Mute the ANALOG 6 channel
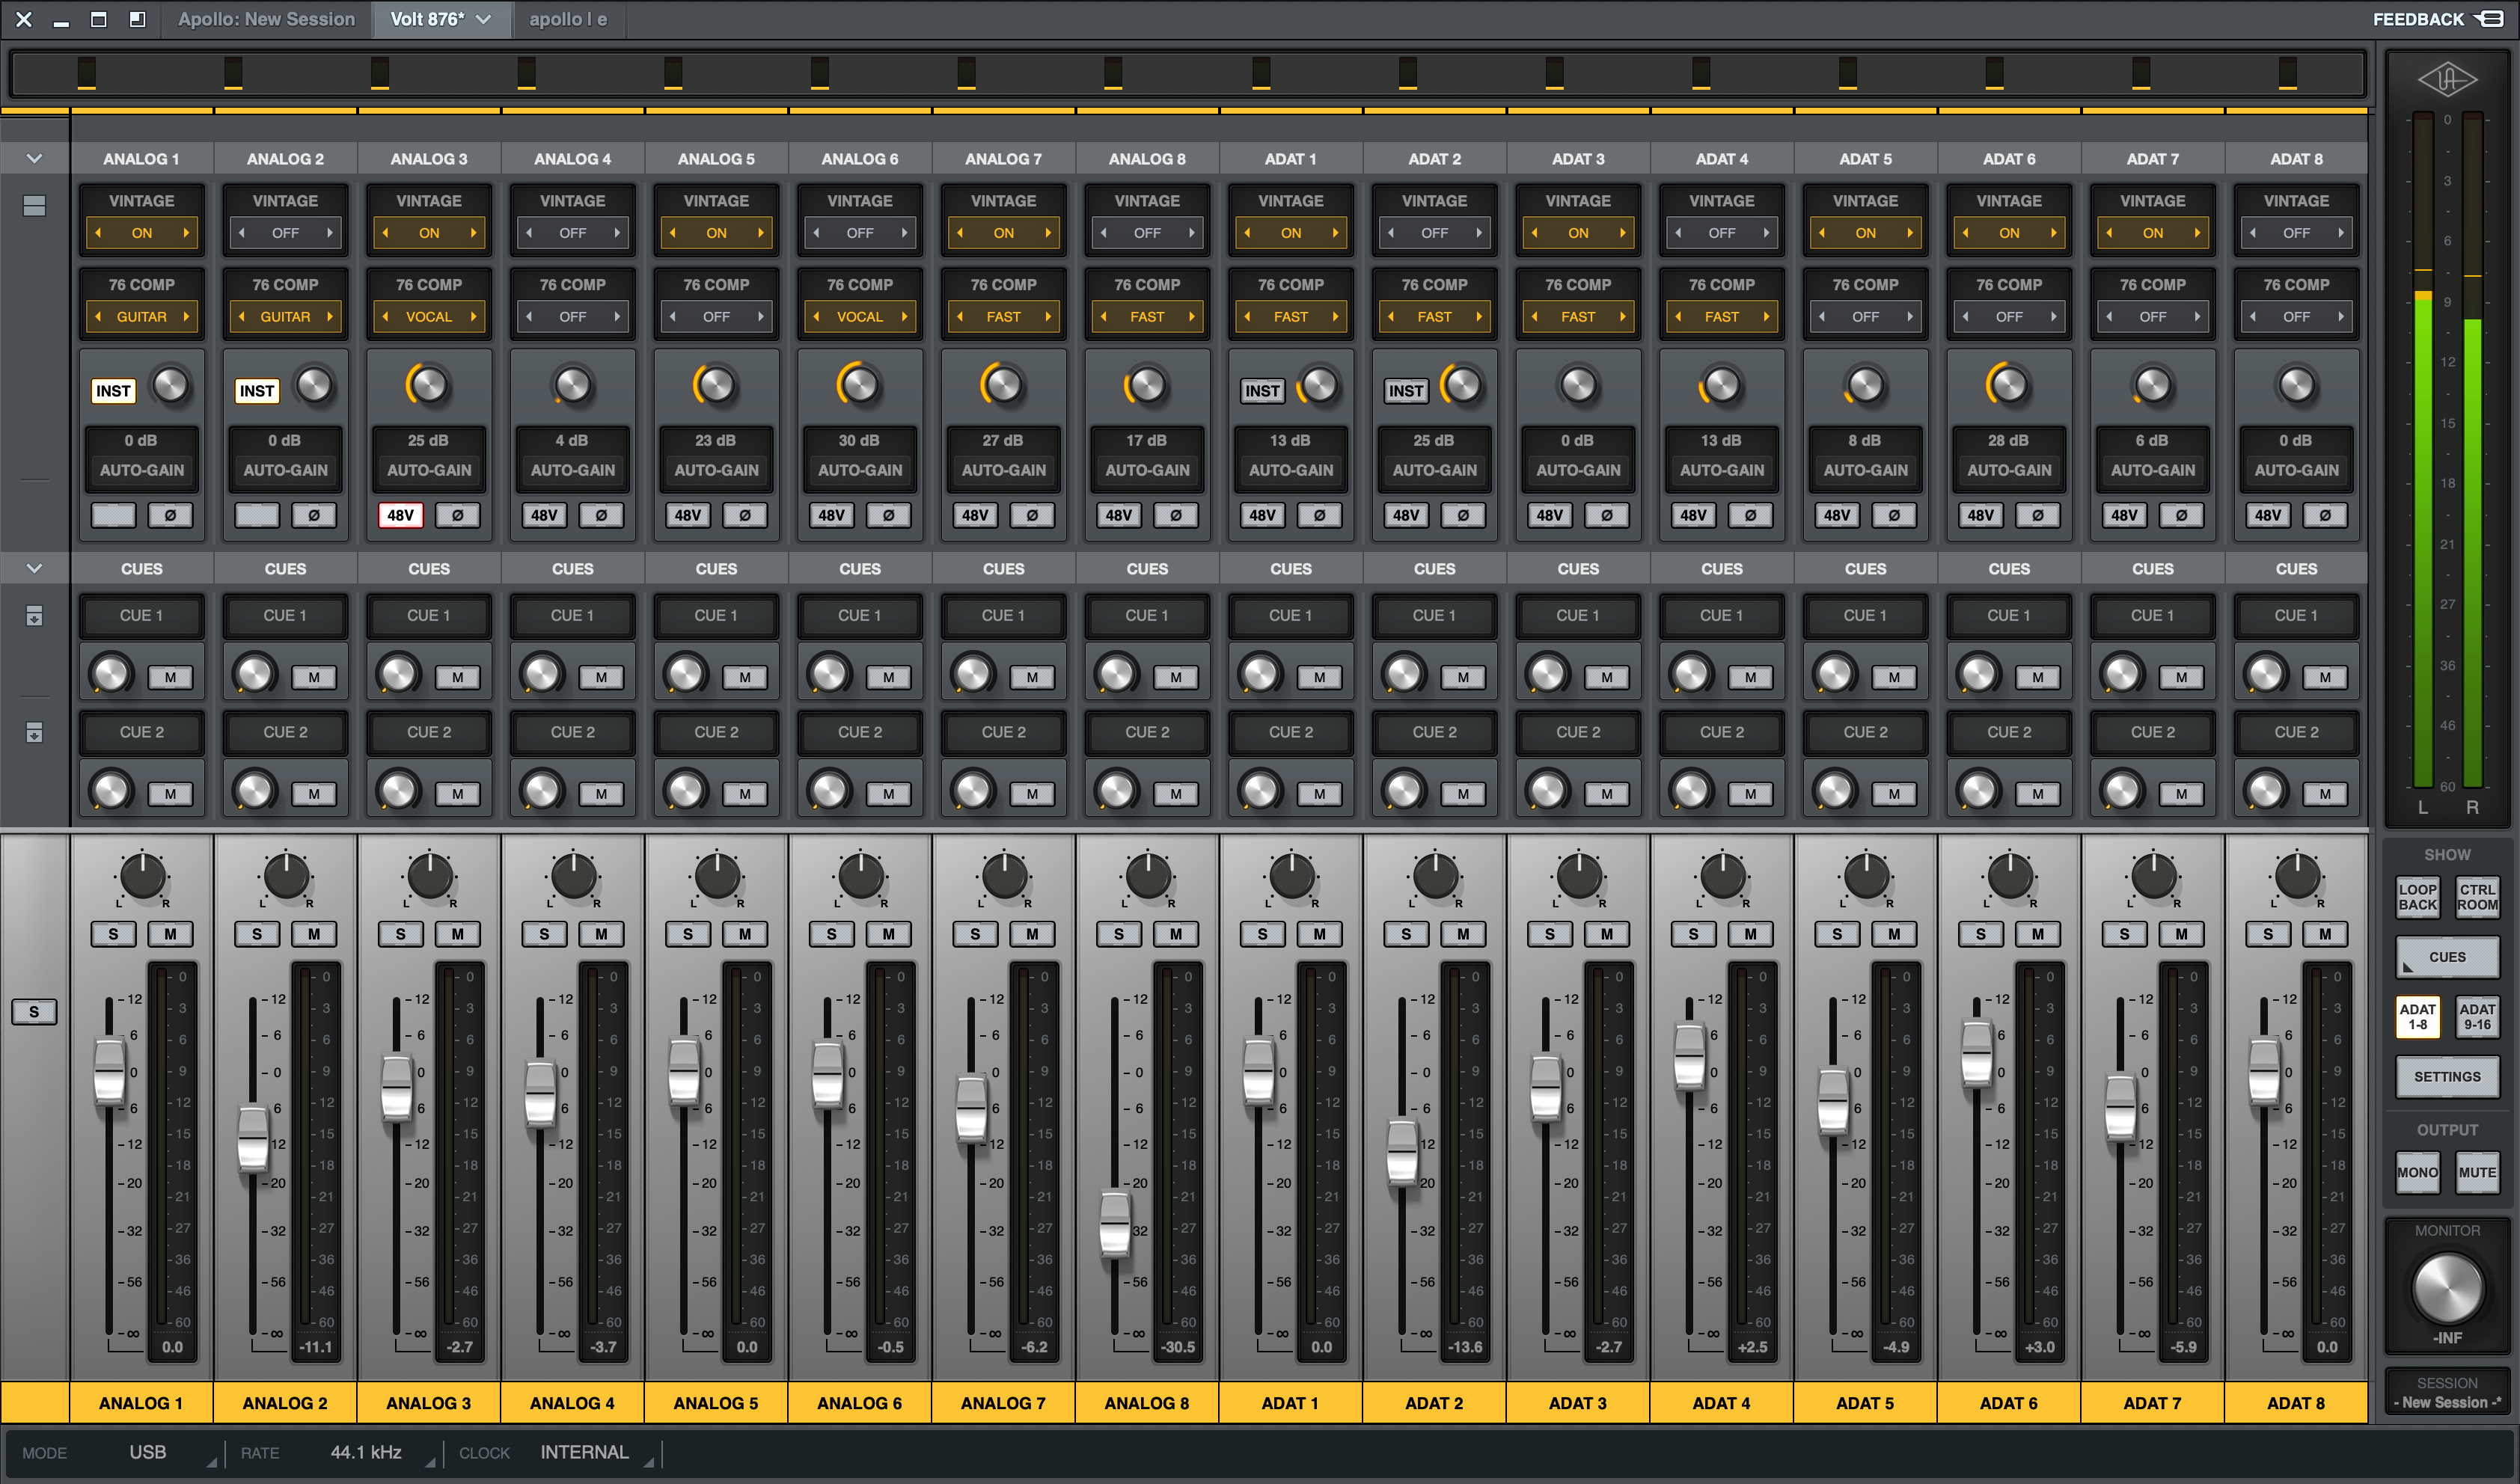This screenshot has height=1484, width=2520. pyautogui.click(x=888, y=934)
